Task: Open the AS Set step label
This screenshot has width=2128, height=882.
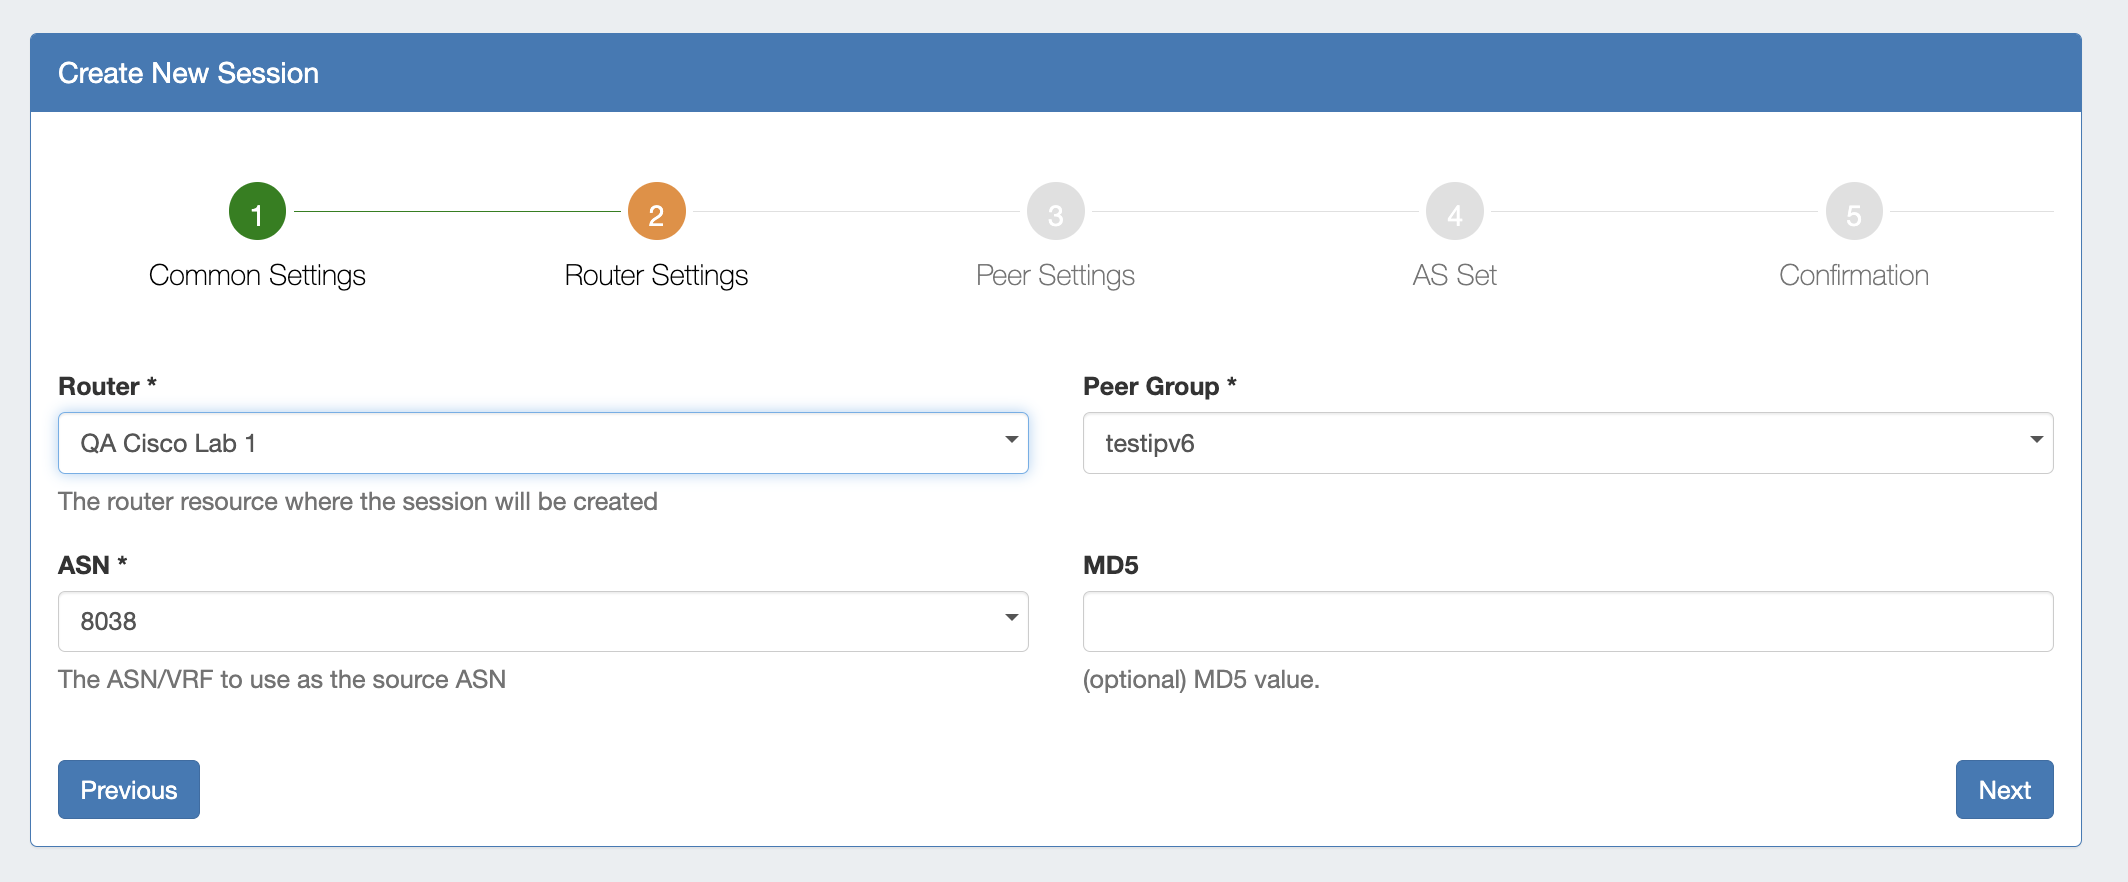Action: pyautogui.click(x=1454, y=275)
